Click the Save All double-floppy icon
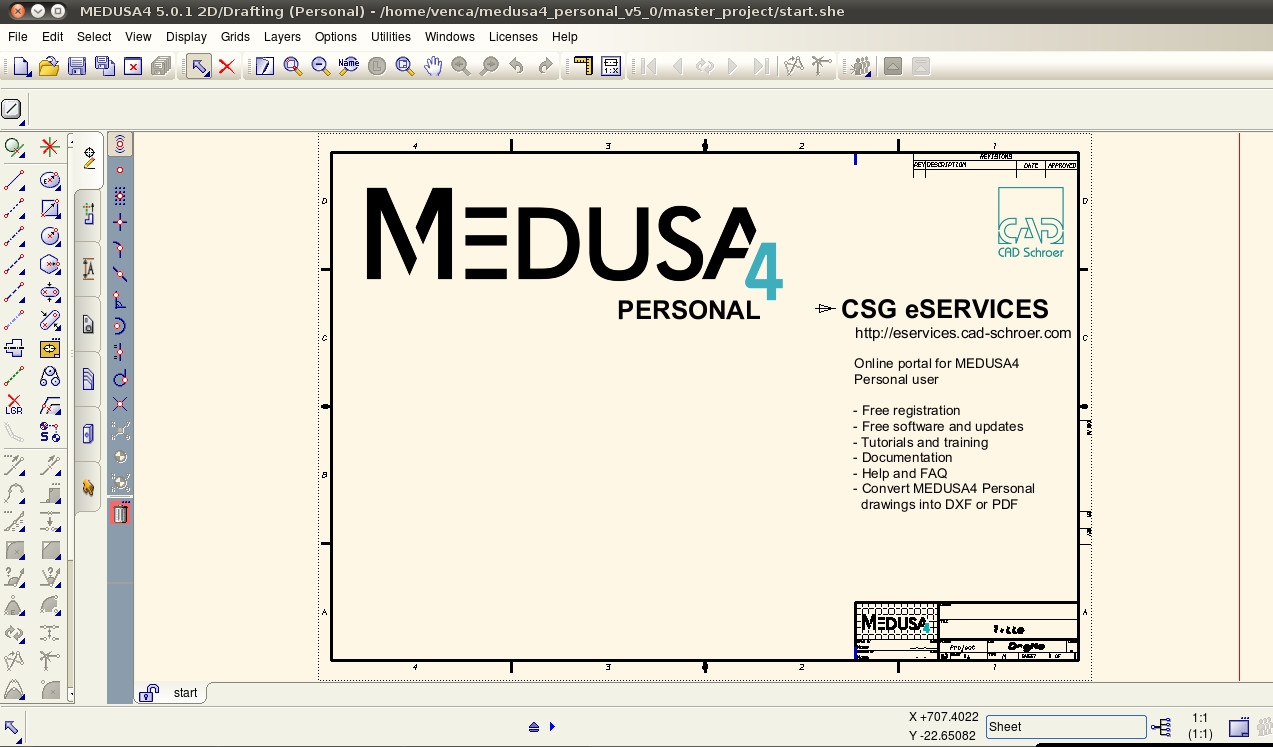This screenshot has width=1273, height=747. click(x=104, y=67)
